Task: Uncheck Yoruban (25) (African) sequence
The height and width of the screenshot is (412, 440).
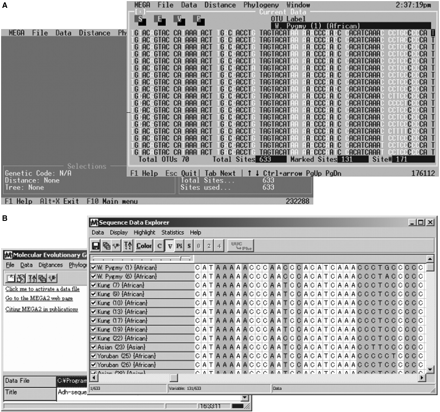Action: click(x=94, y=356)
